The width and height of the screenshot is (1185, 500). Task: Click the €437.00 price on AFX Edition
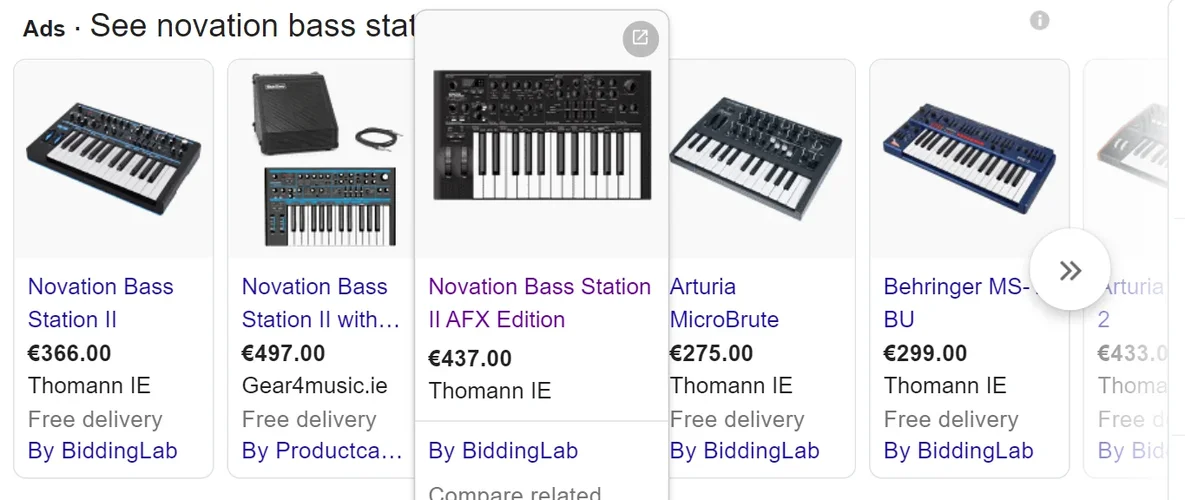point(470,358)
